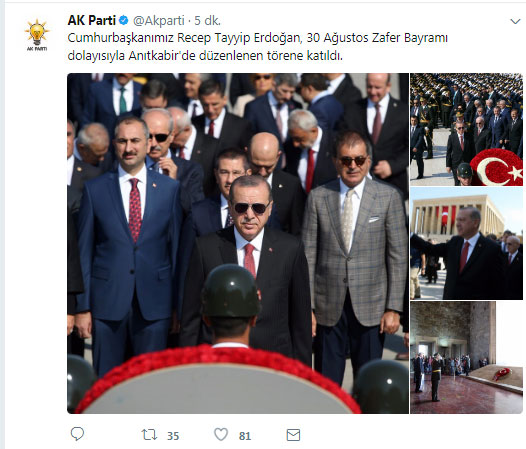This screenshot has height=449, width=526.
Task: Open the AK Parti light bulb avatar
Action: (x=37, y=35)
